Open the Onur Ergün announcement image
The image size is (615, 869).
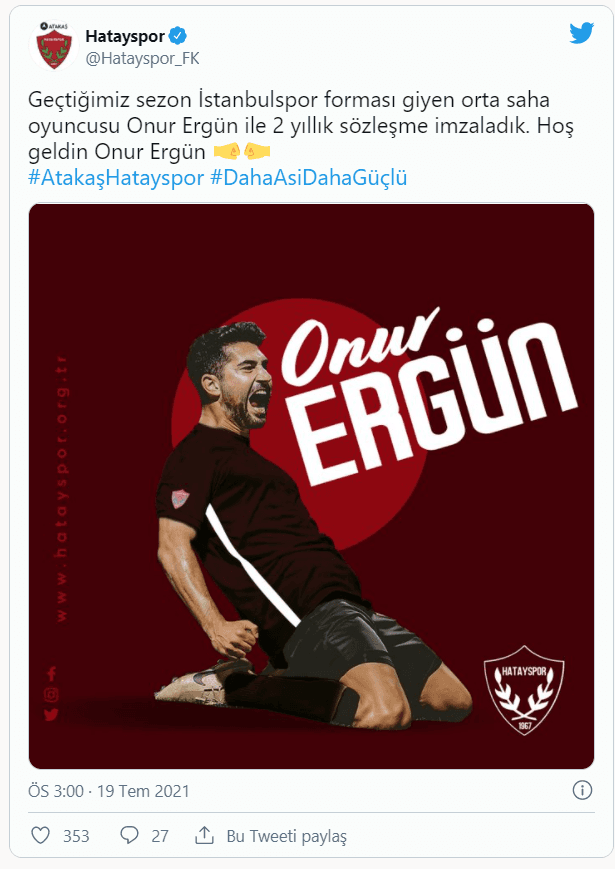point(311,486)
